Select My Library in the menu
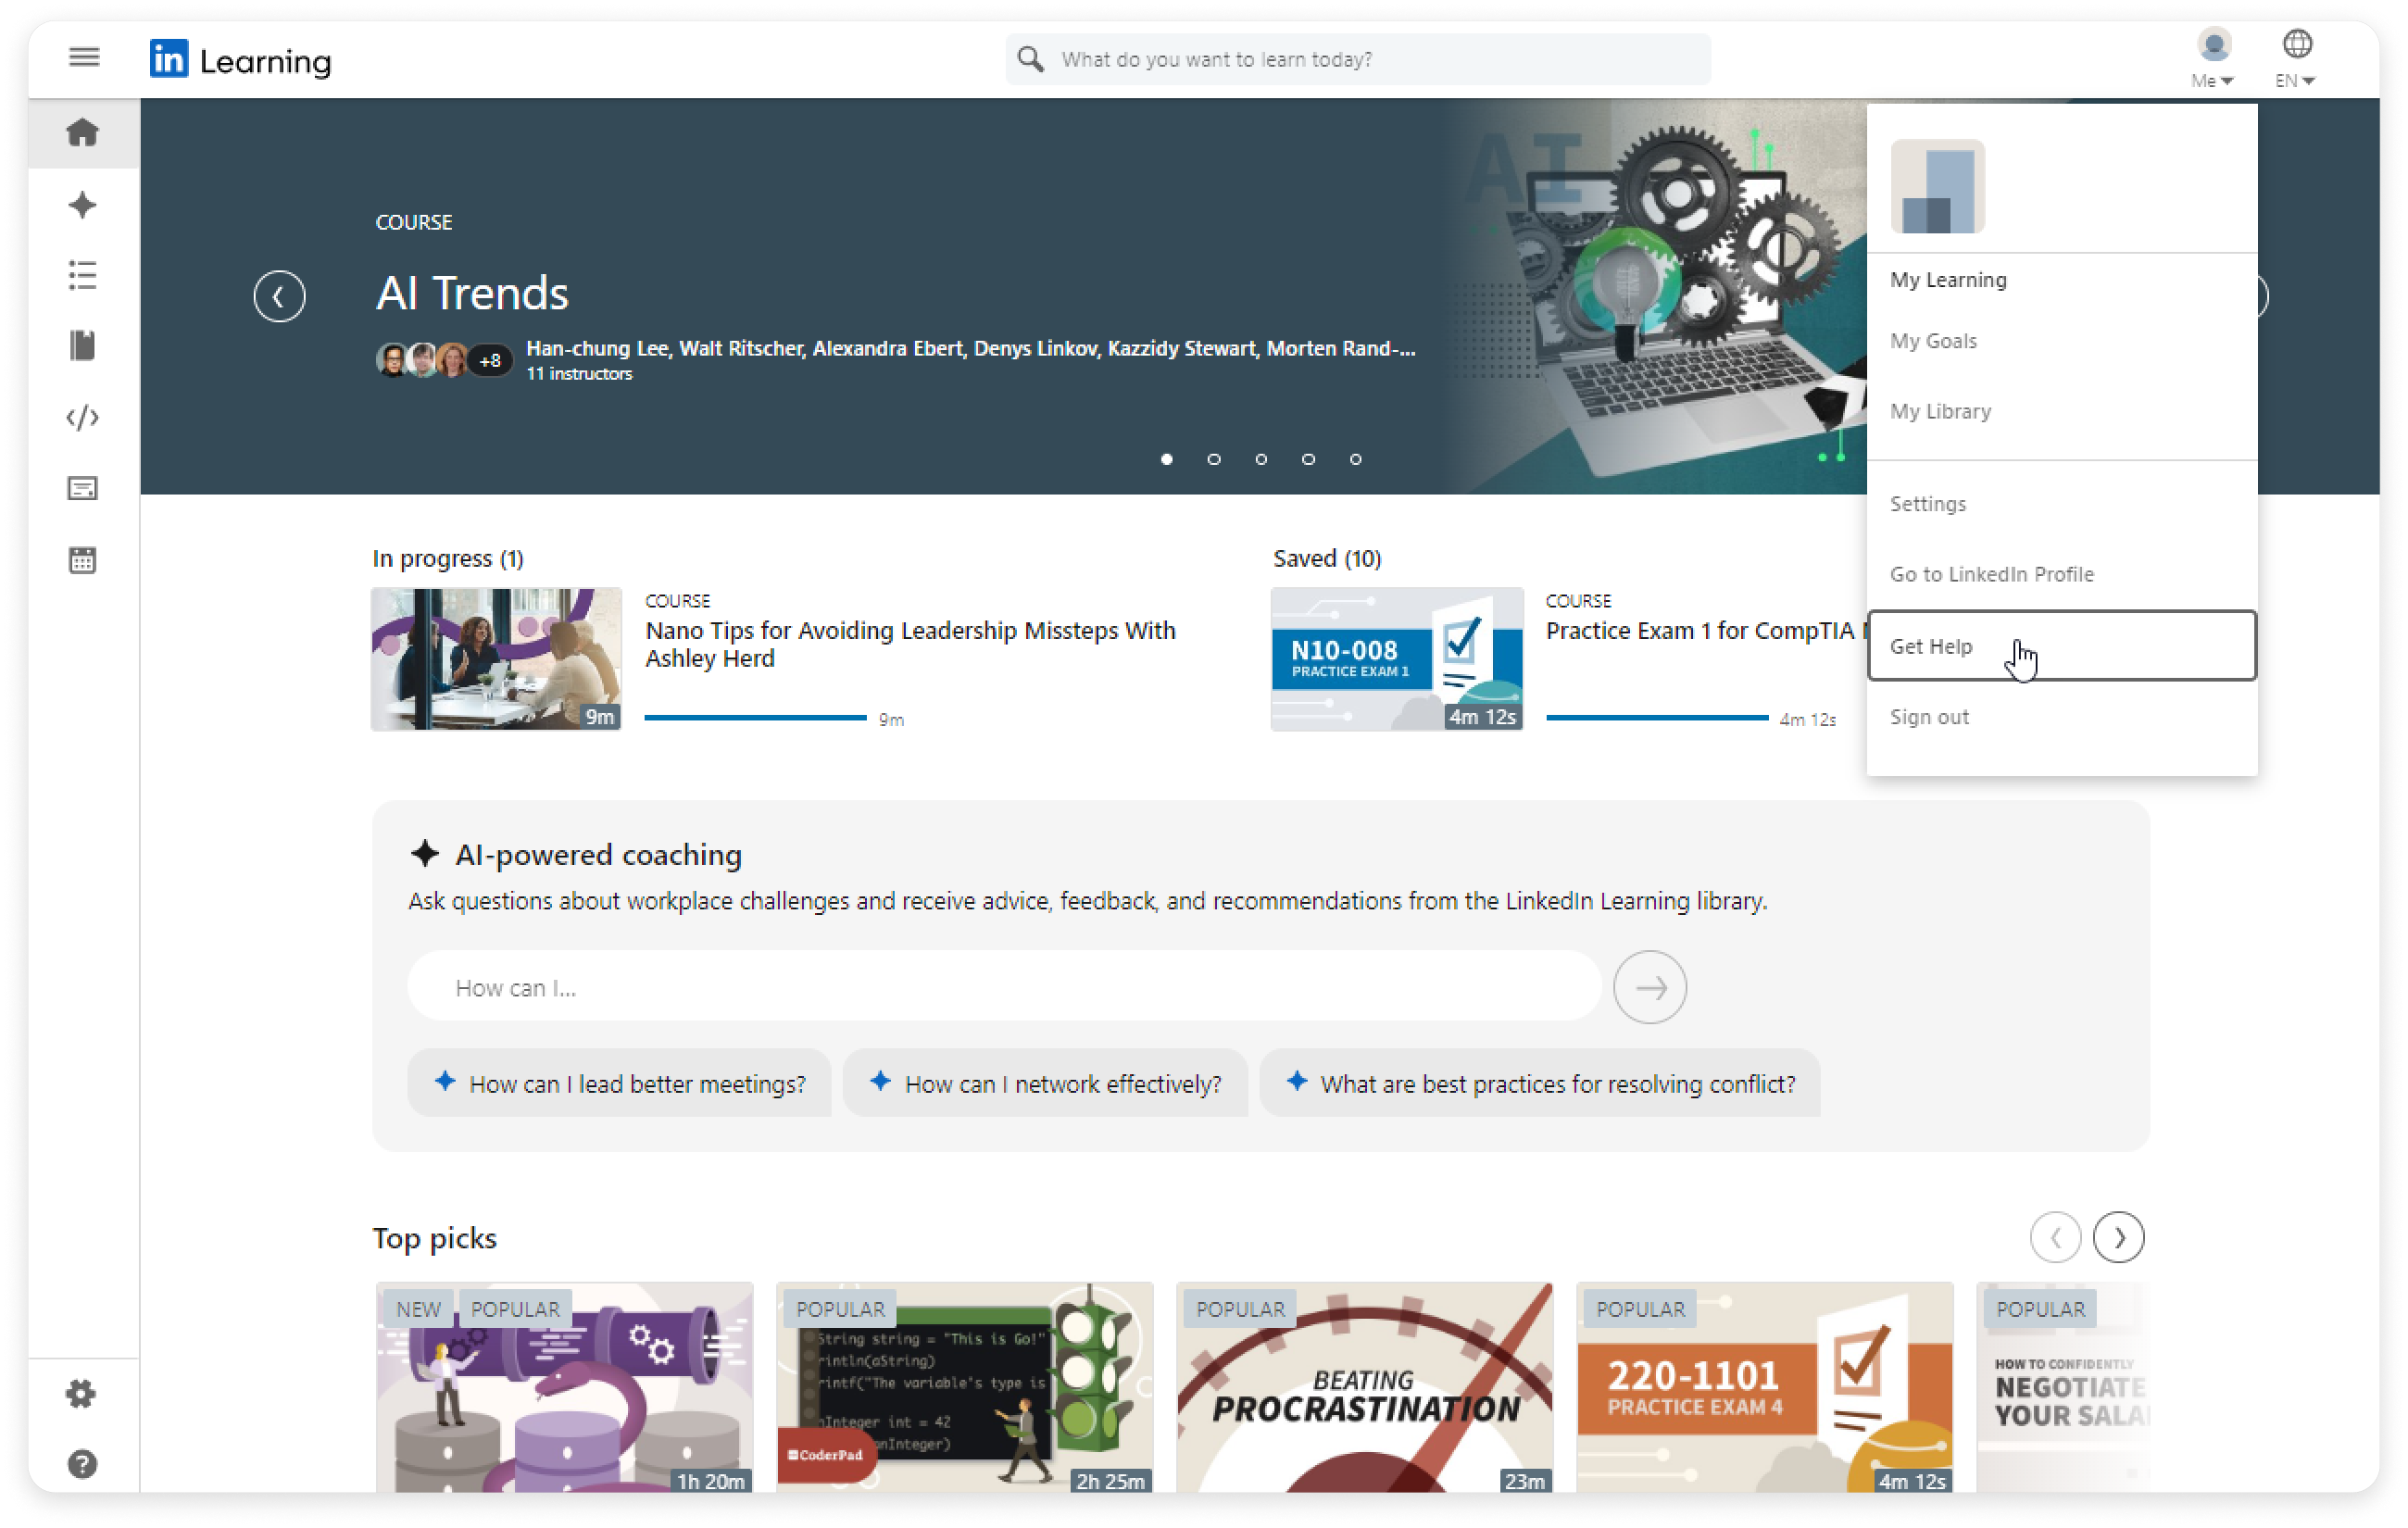This screenshot has width=2408, height=1528. (1940, 411)
